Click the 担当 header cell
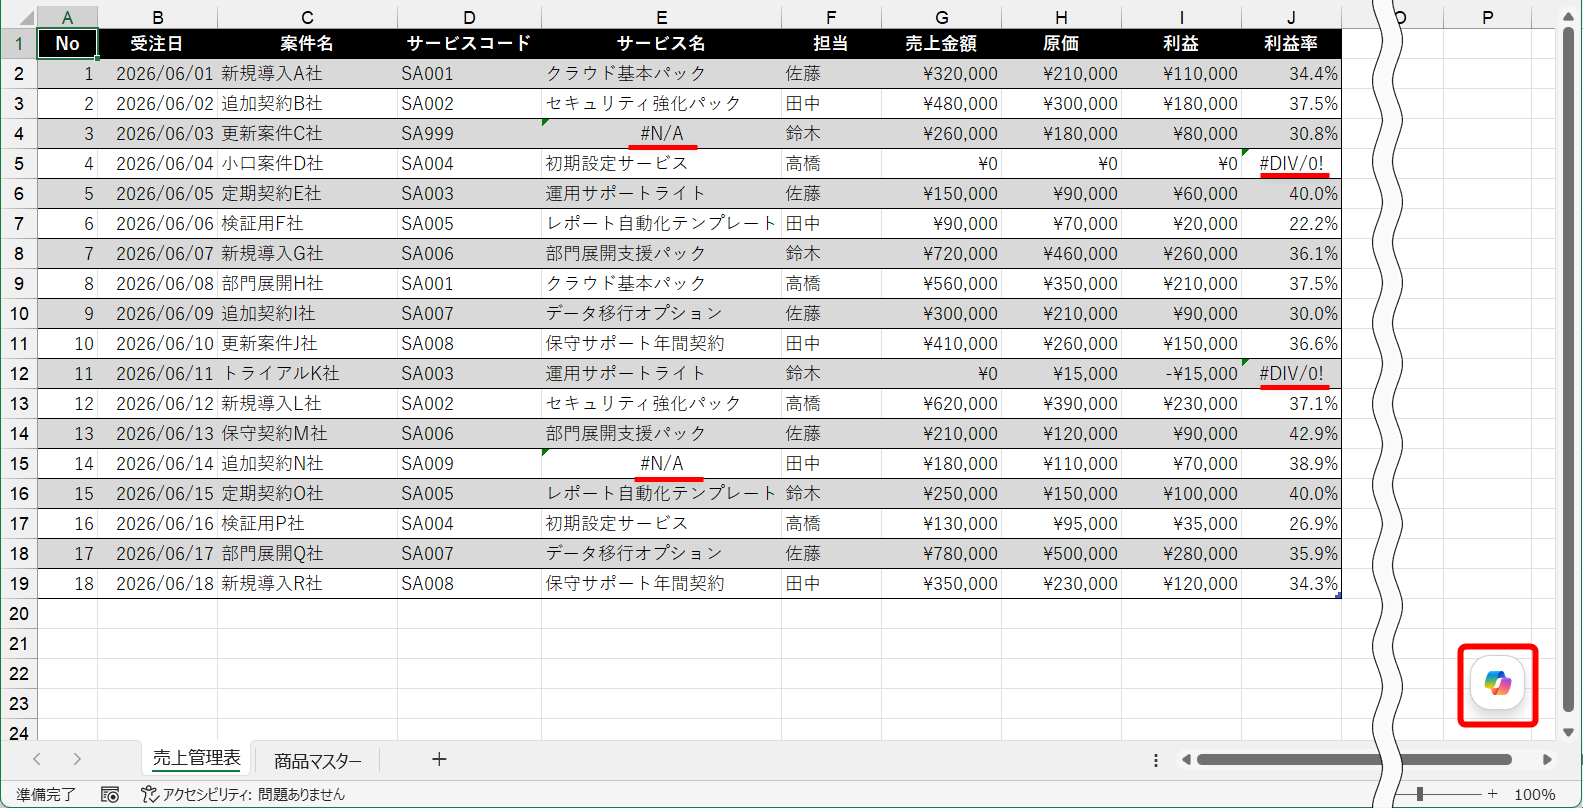This screenshot has width=1583, height=808. coord(831,43)
